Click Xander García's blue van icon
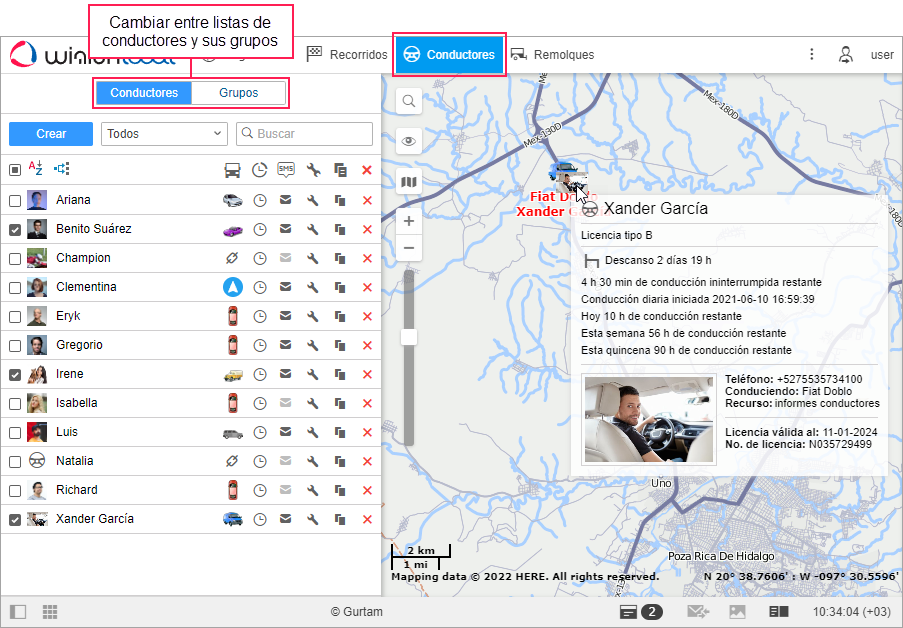Image resolution: width=903 pixels, height=628 pixels. 233,519
